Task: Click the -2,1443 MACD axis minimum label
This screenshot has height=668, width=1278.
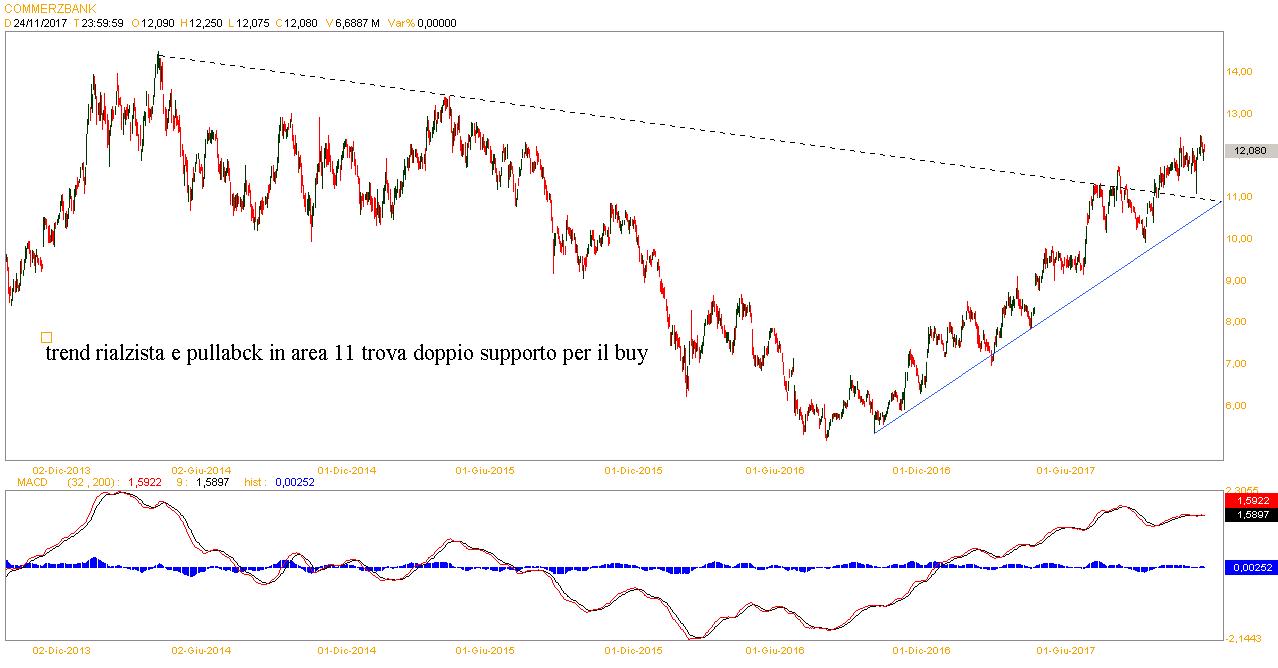Action: (1243, 638)
